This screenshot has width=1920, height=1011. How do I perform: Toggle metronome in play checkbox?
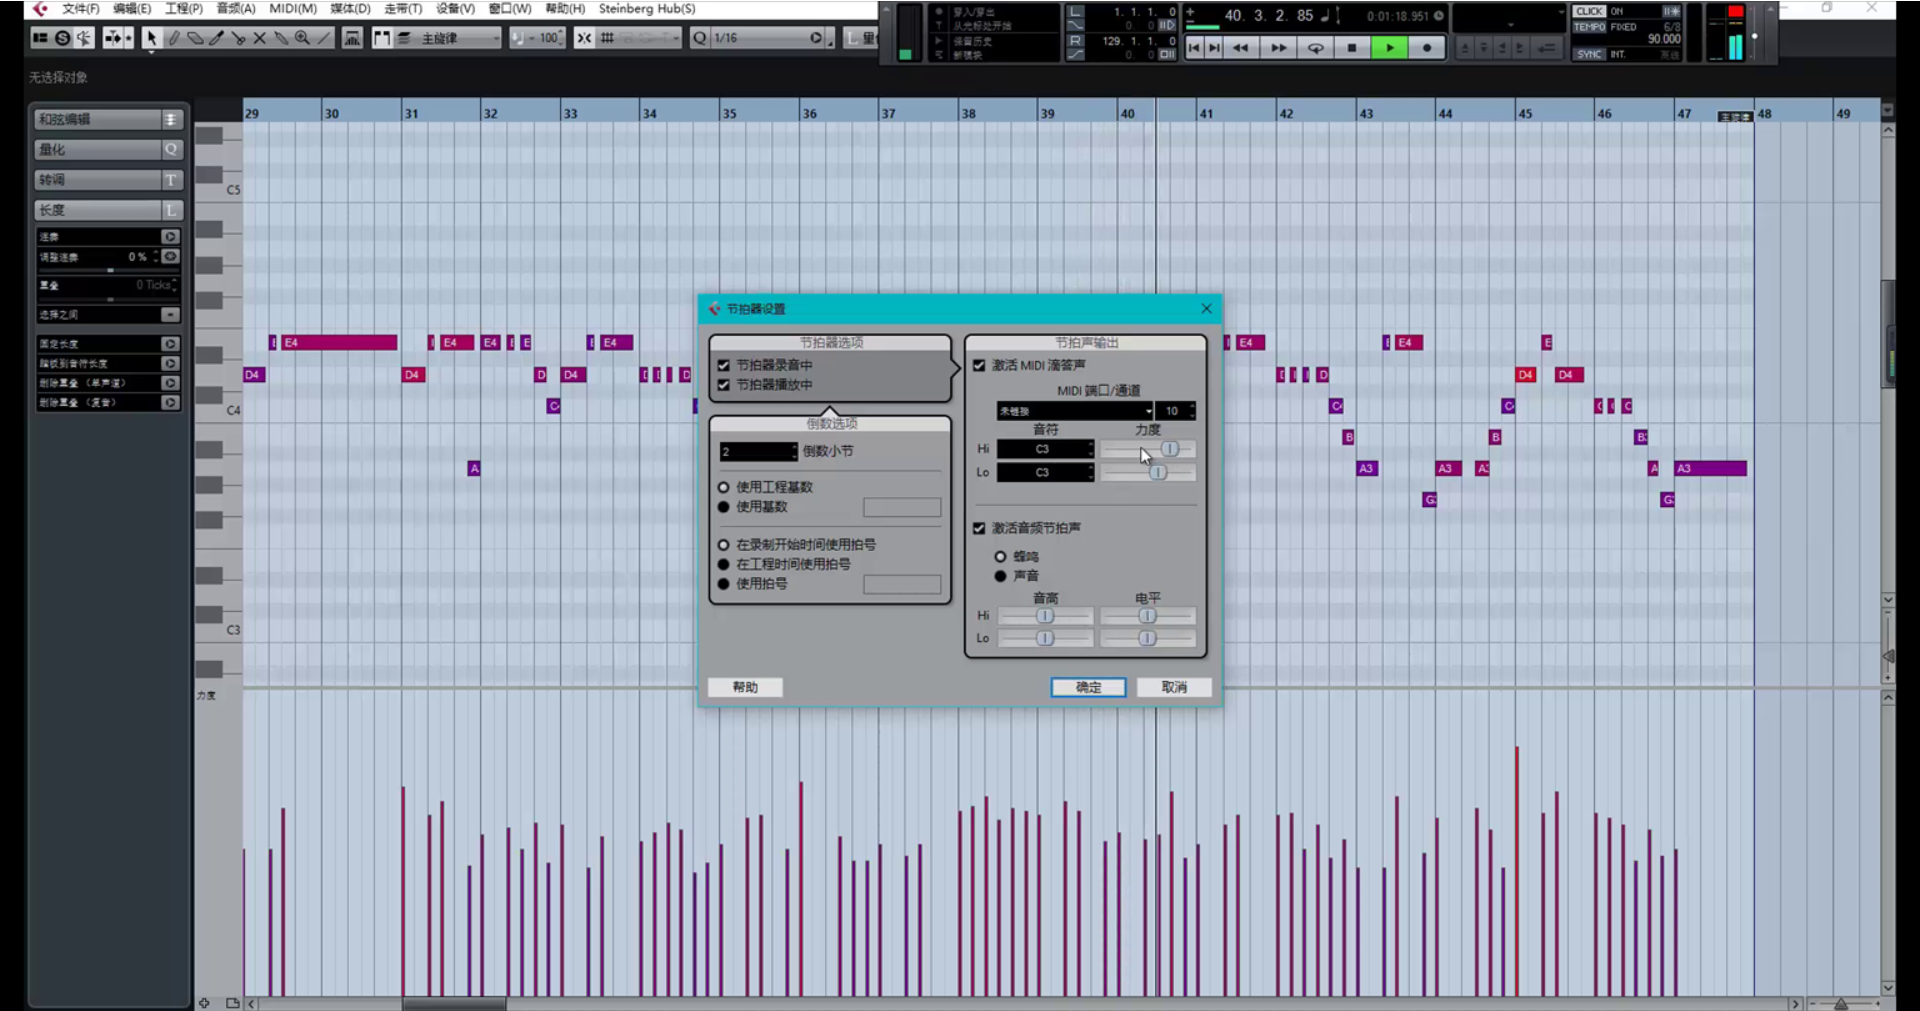(723, 385)
